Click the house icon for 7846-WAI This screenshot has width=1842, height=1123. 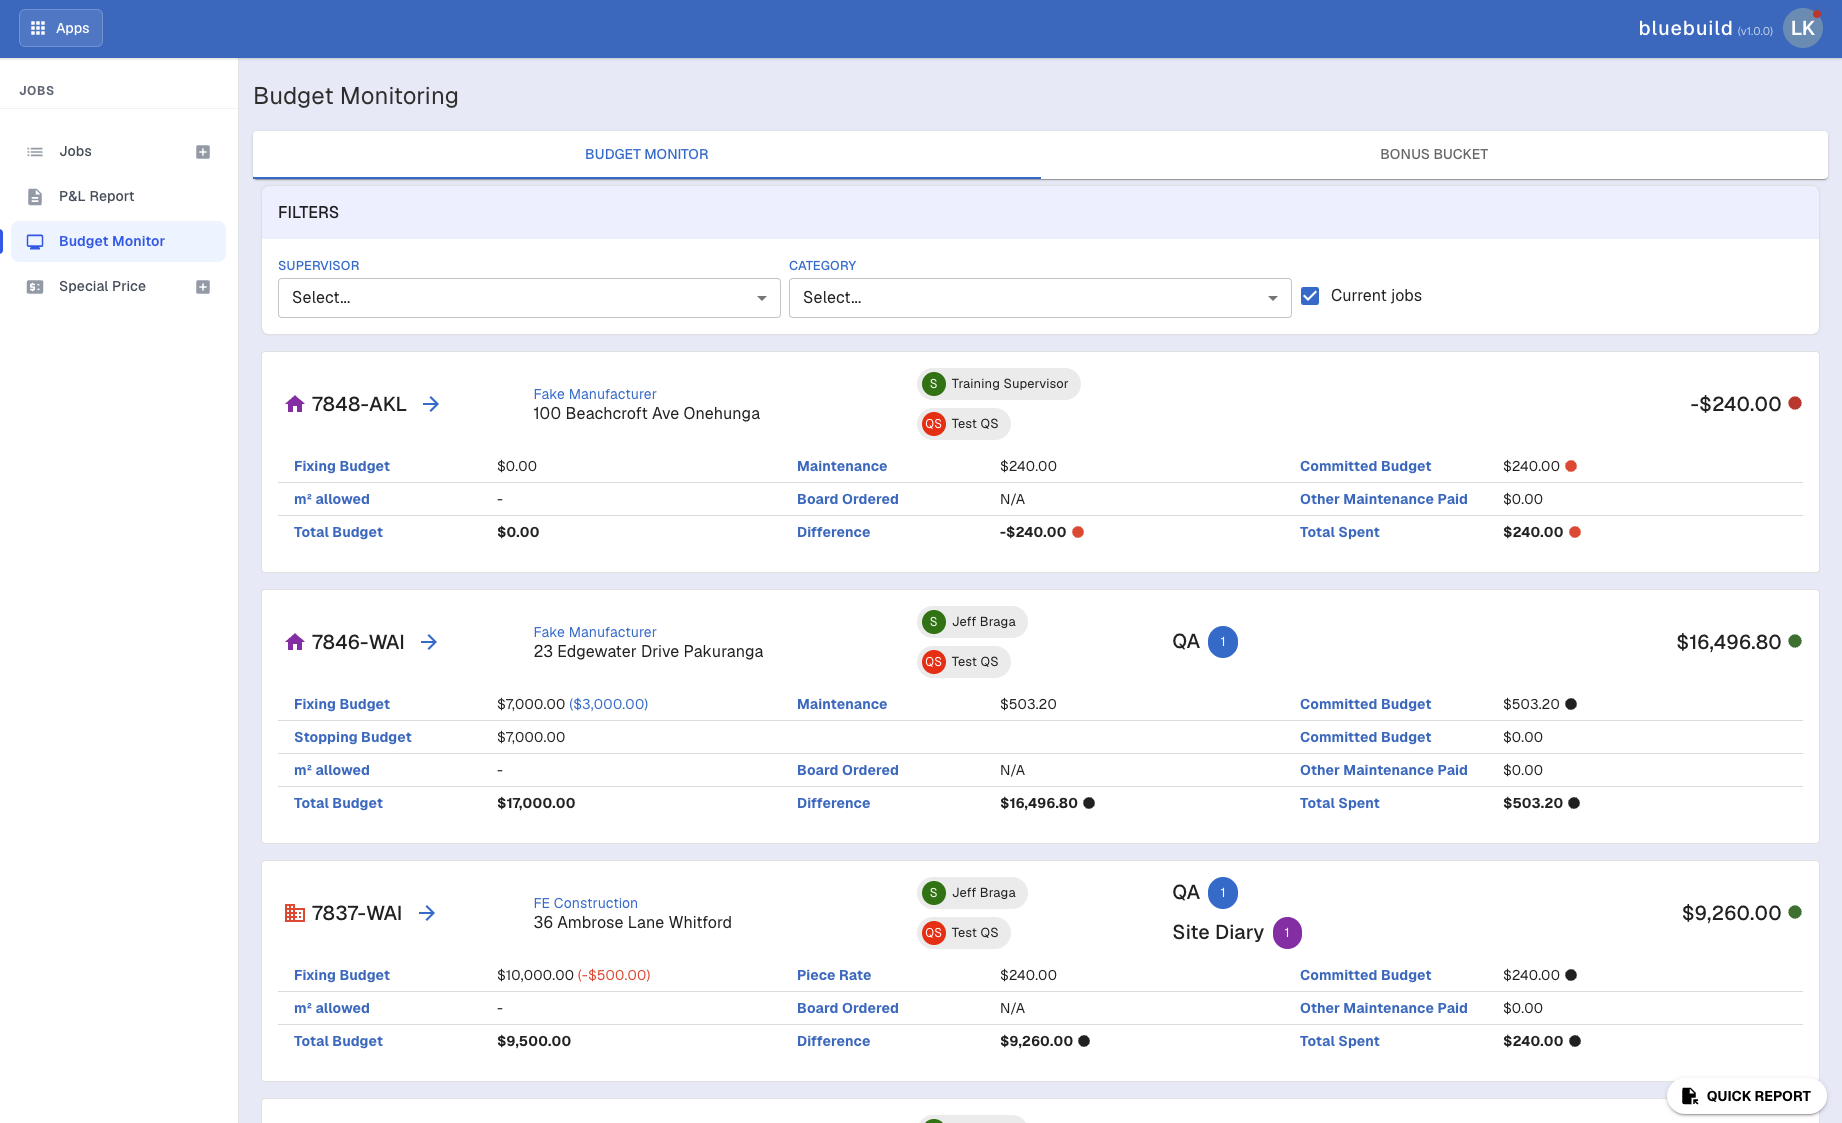pyautogui.click(x=295, y=642)
